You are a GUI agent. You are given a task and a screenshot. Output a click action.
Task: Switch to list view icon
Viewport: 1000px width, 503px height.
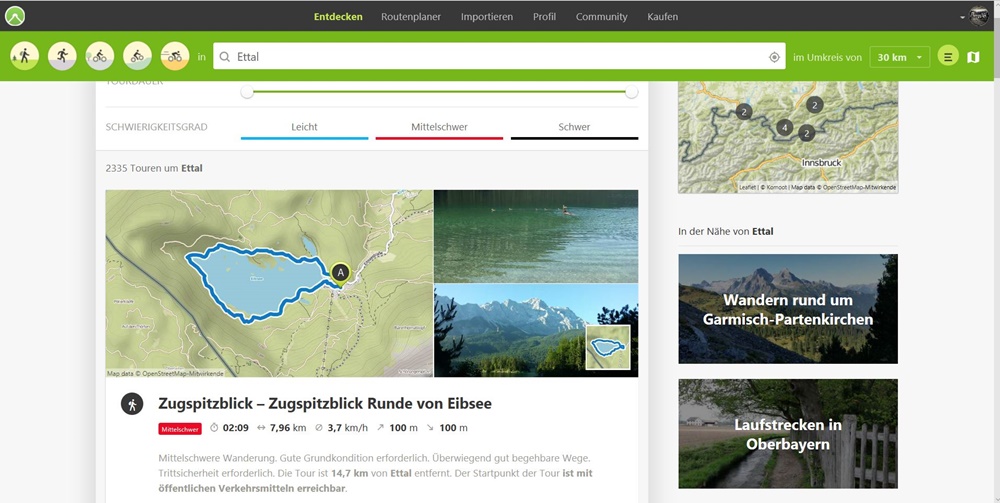(x=948, y=57)
